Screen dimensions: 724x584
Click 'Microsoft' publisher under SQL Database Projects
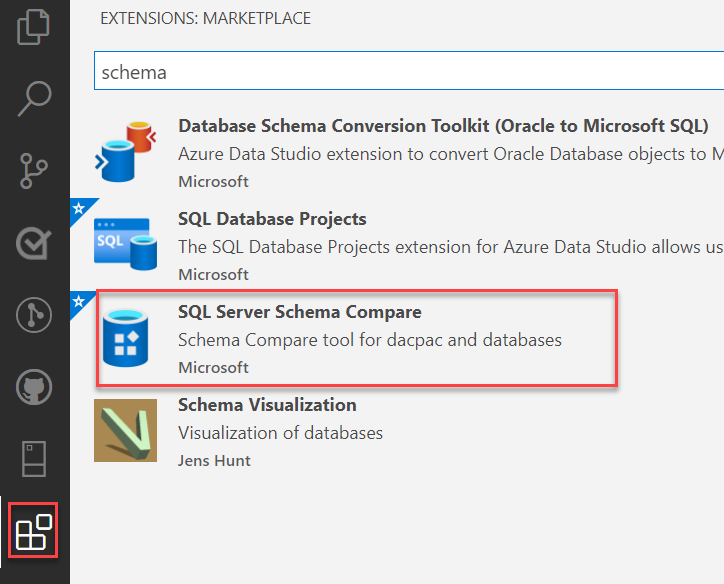[x=213, y=274]
